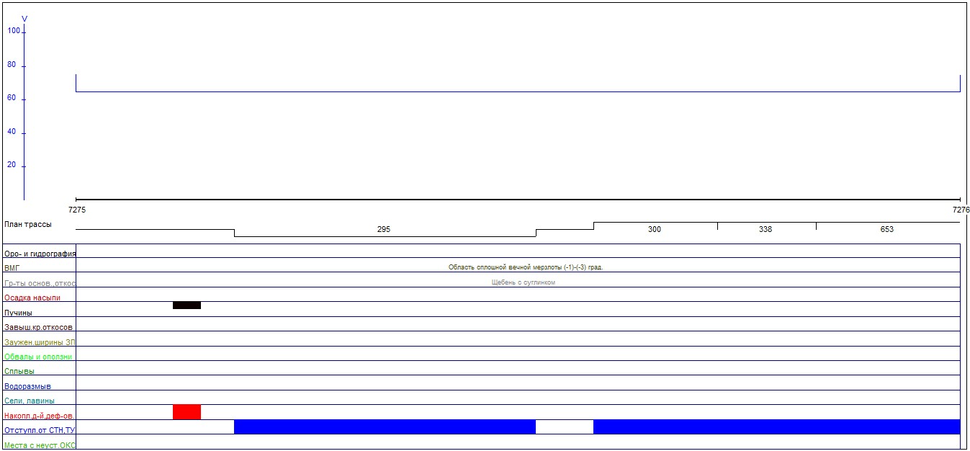Select curve radius value 653
This screenshot has width=970, height=451.
pyautogui.click(x=886, y=230)
